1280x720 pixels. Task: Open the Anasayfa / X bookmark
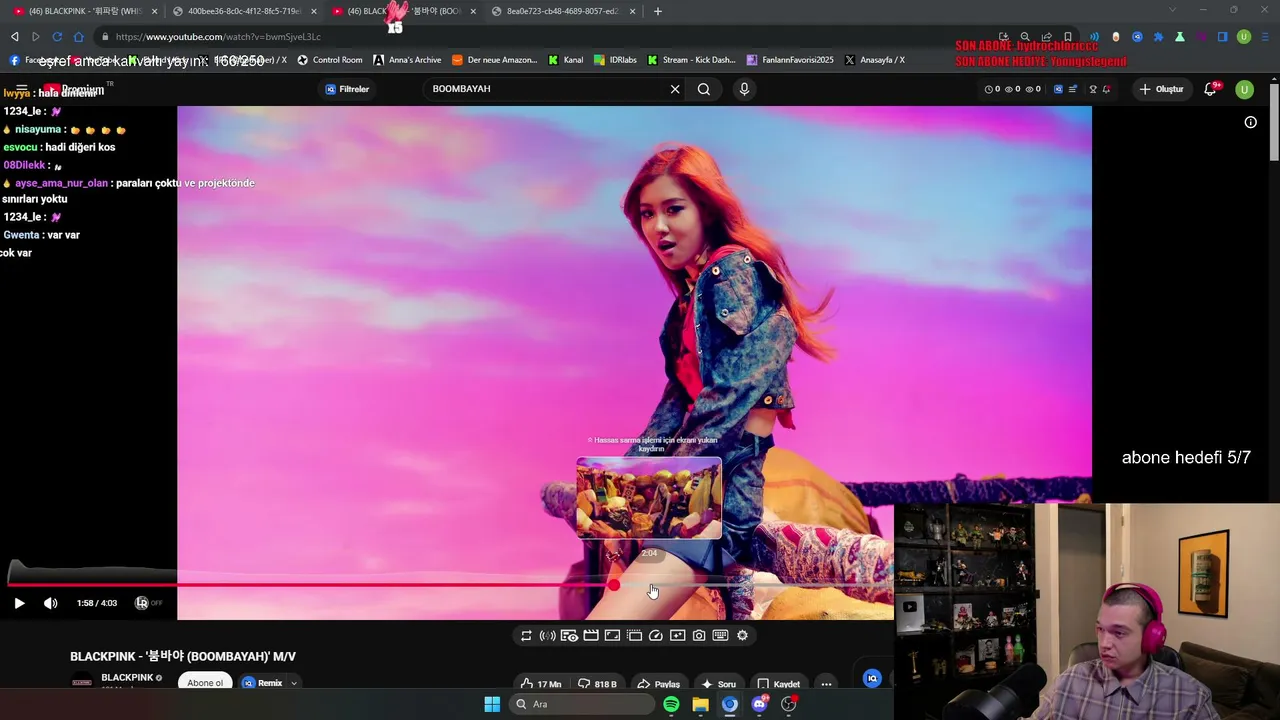875,60
